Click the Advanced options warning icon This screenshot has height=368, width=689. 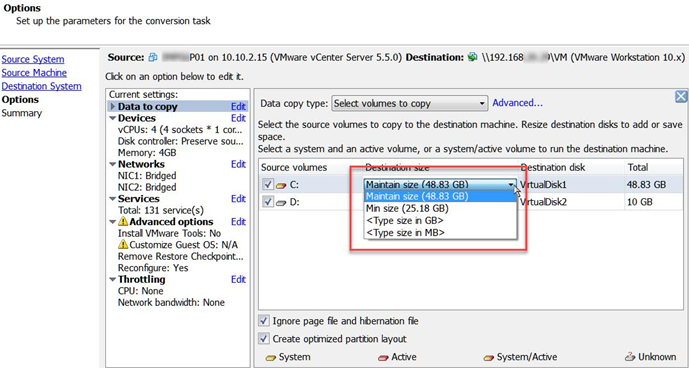[x=123, y=222]
